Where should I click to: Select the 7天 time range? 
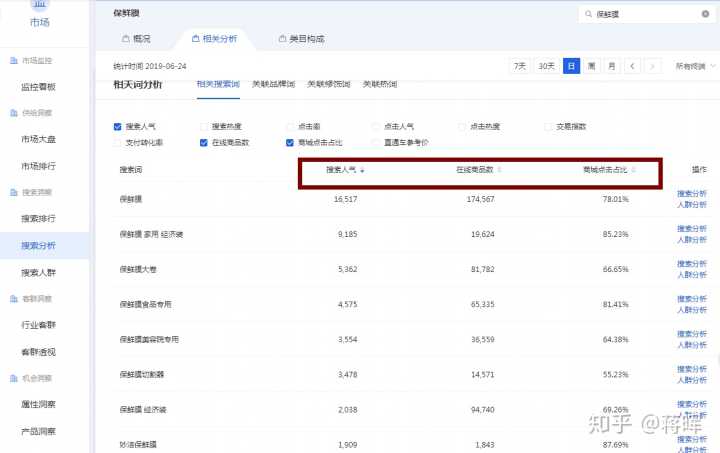coord(520,66)
